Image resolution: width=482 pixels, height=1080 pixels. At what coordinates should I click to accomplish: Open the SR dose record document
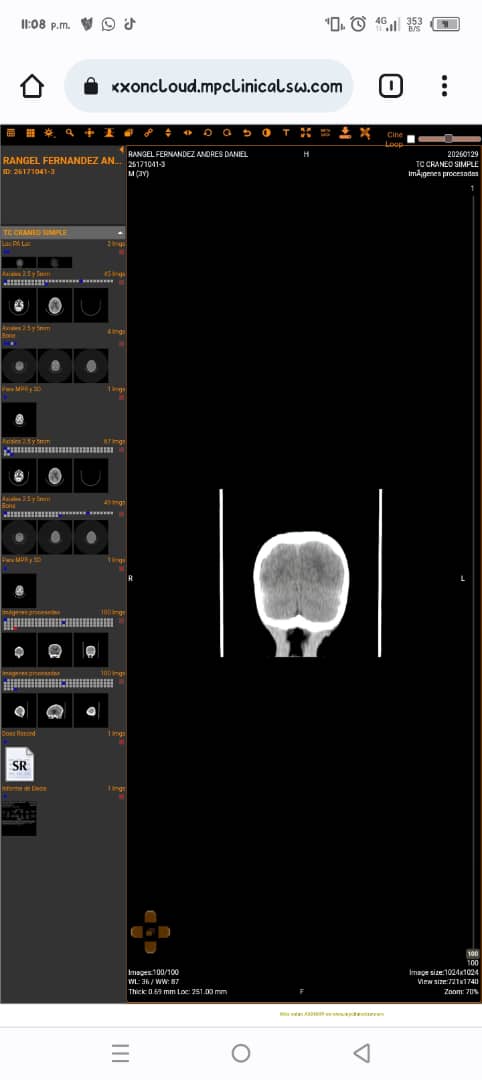click(x=19, y=765)
